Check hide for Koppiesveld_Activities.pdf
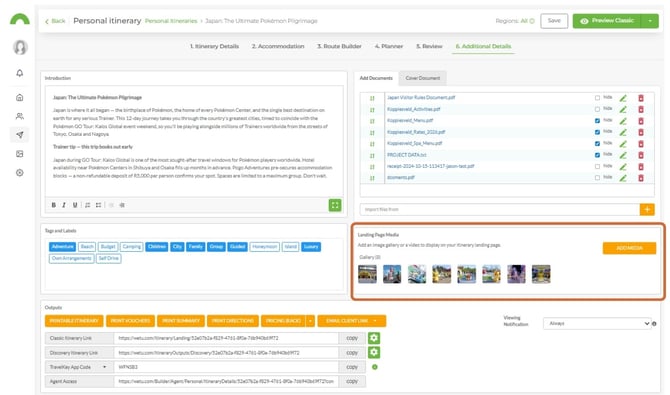This screenshot has height=395, width=670. point(597,109)
